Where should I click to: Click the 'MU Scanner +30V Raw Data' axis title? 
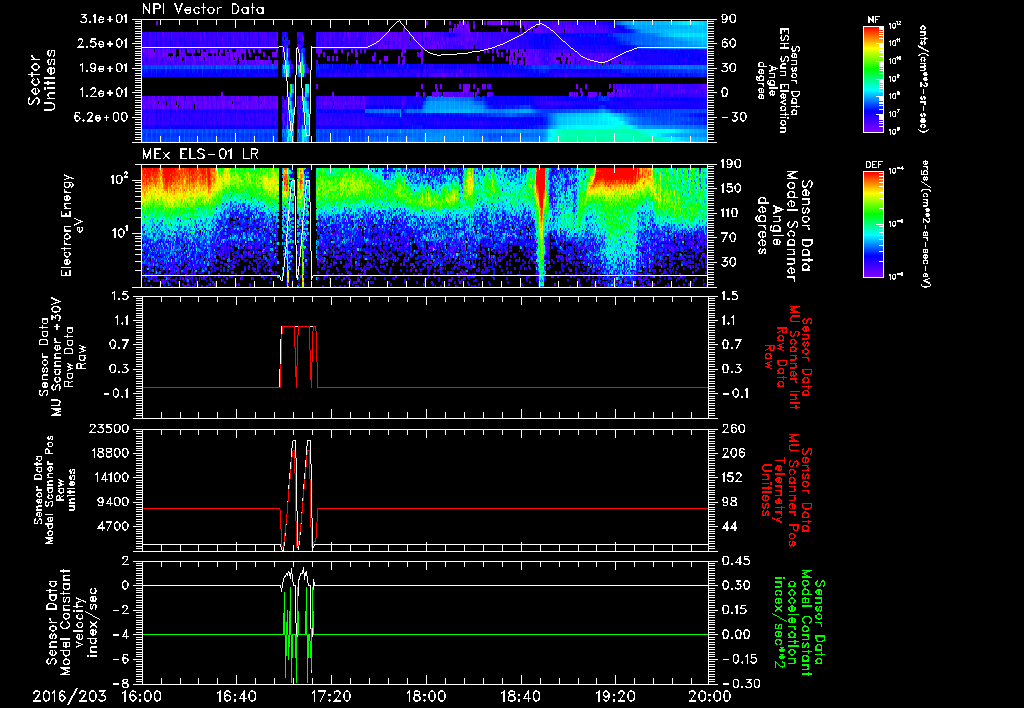click(62, 357)
